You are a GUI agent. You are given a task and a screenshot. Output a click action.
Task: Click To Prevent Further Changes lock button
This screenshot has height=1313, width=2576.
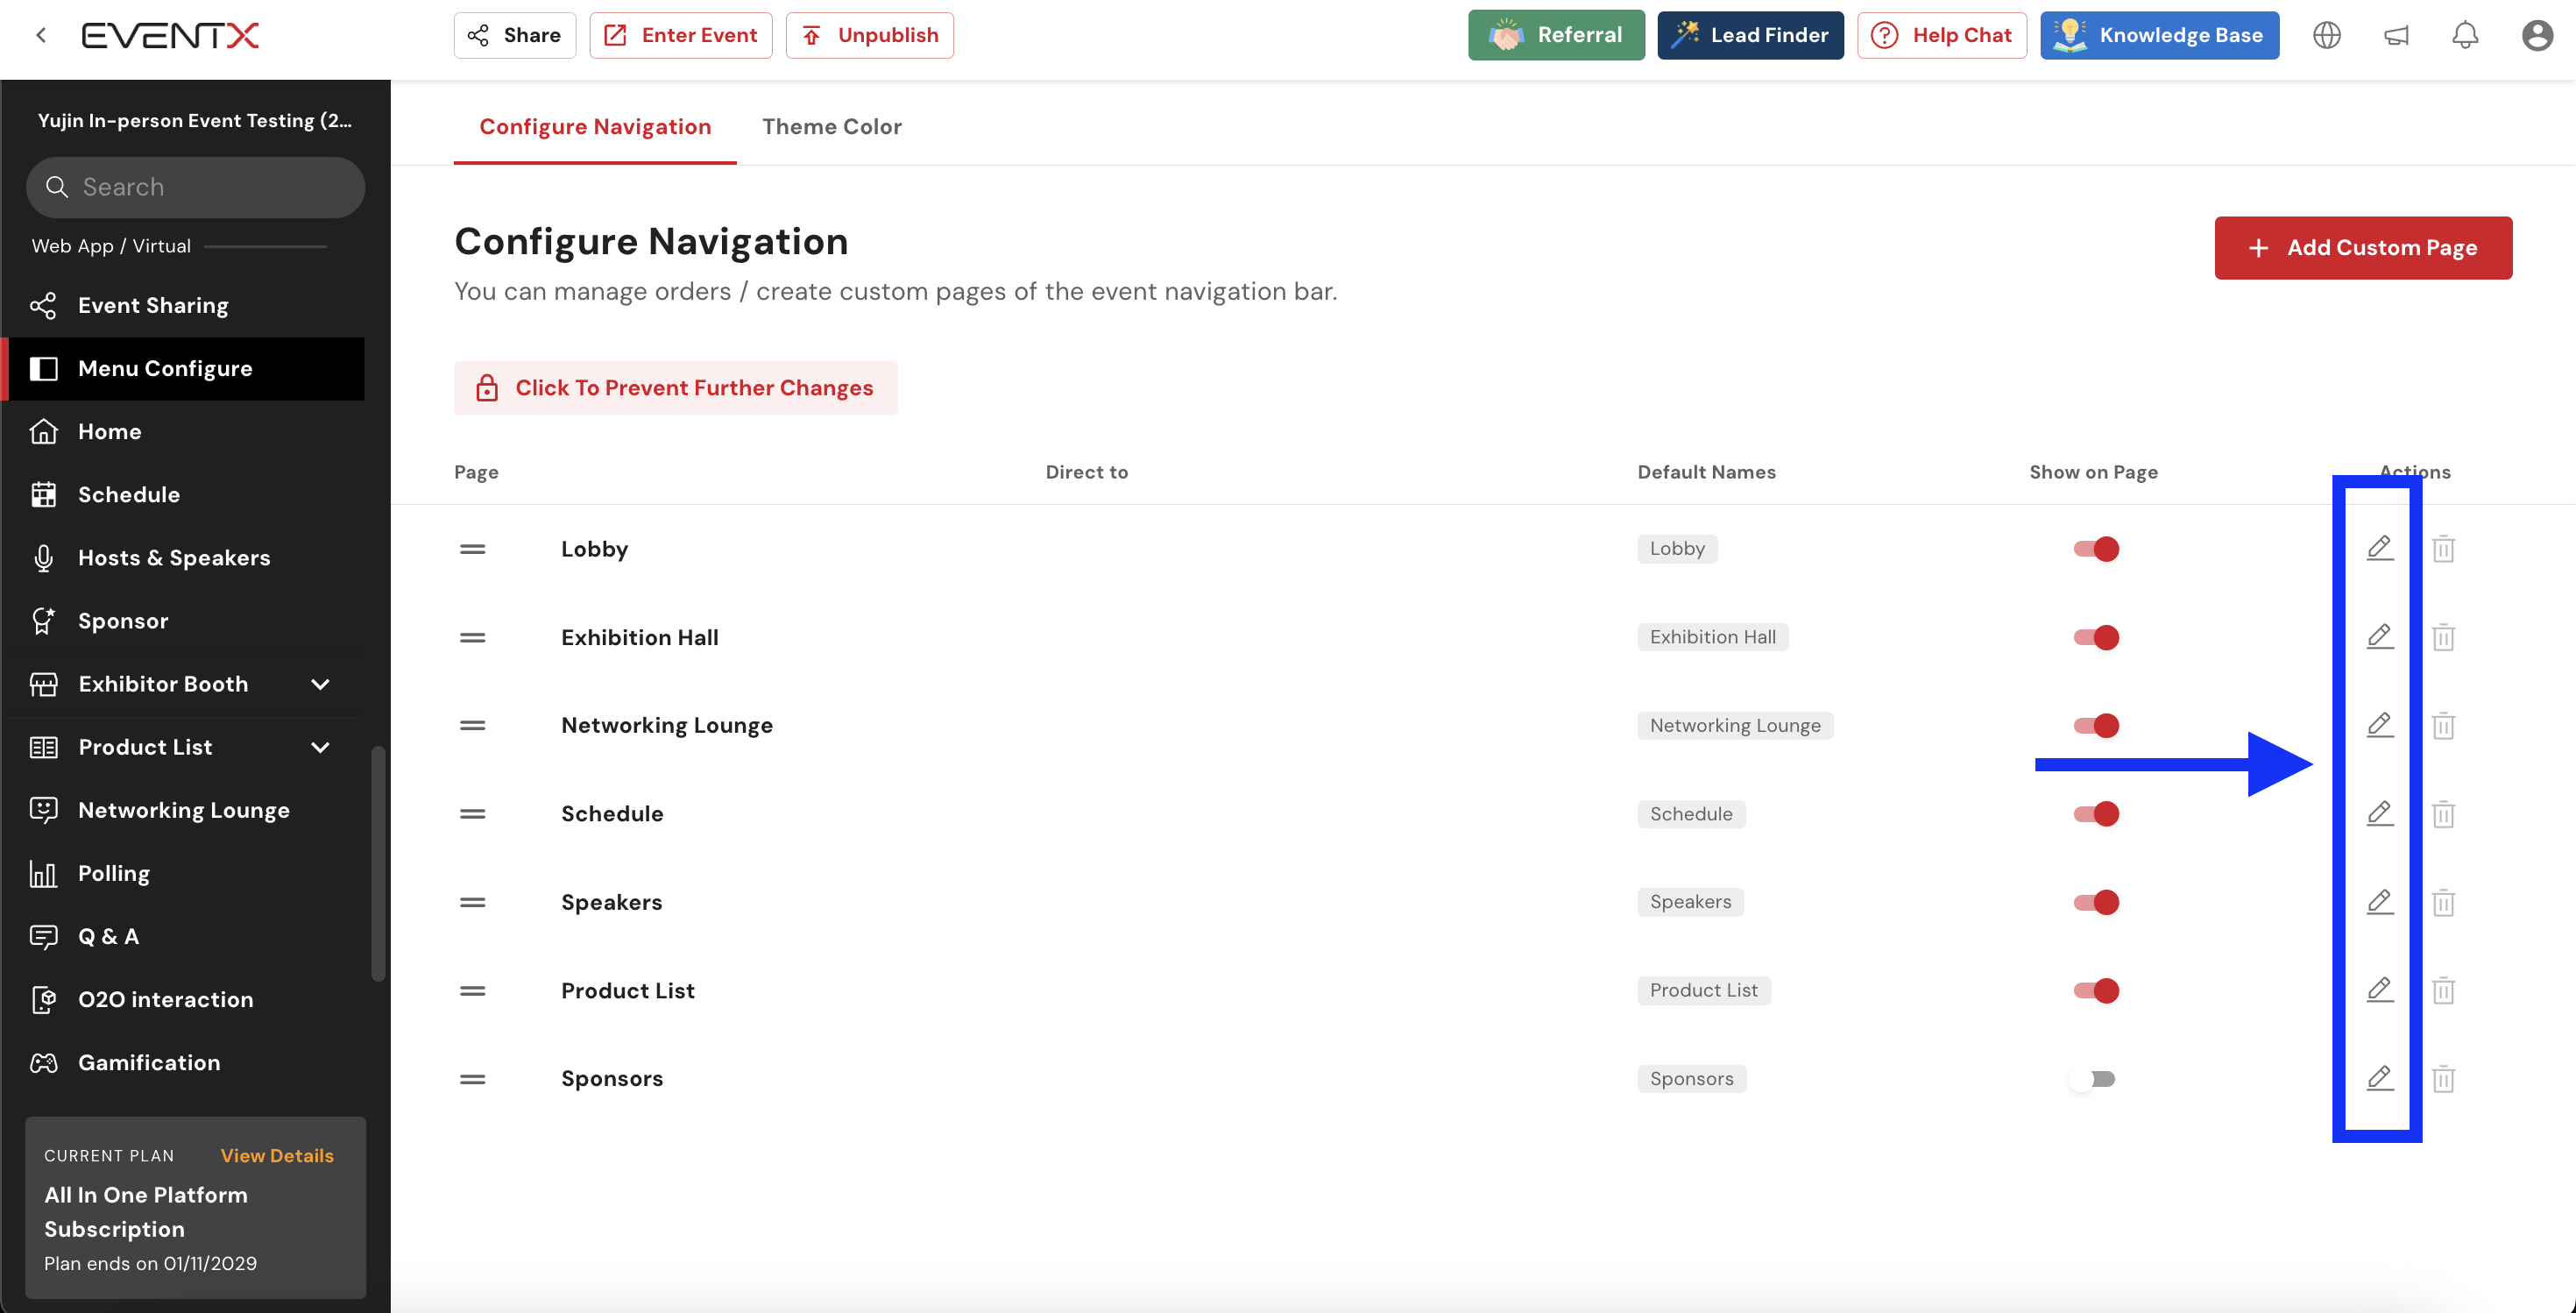coord(675,388)
